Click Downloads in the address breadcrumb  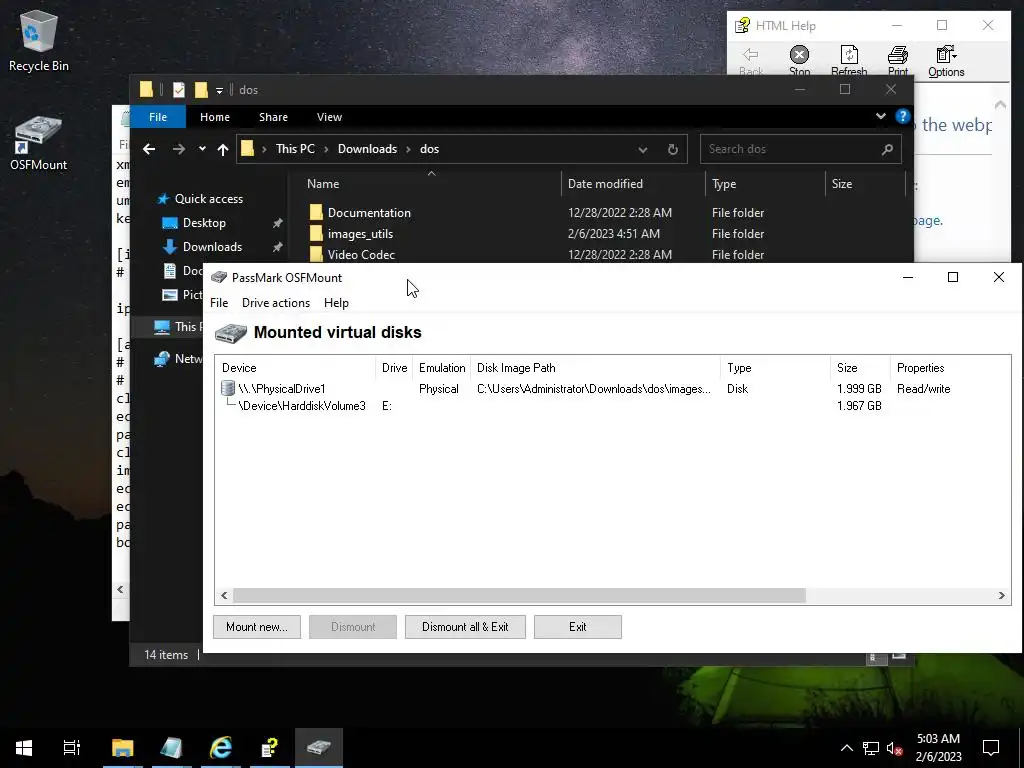(367, 149)
